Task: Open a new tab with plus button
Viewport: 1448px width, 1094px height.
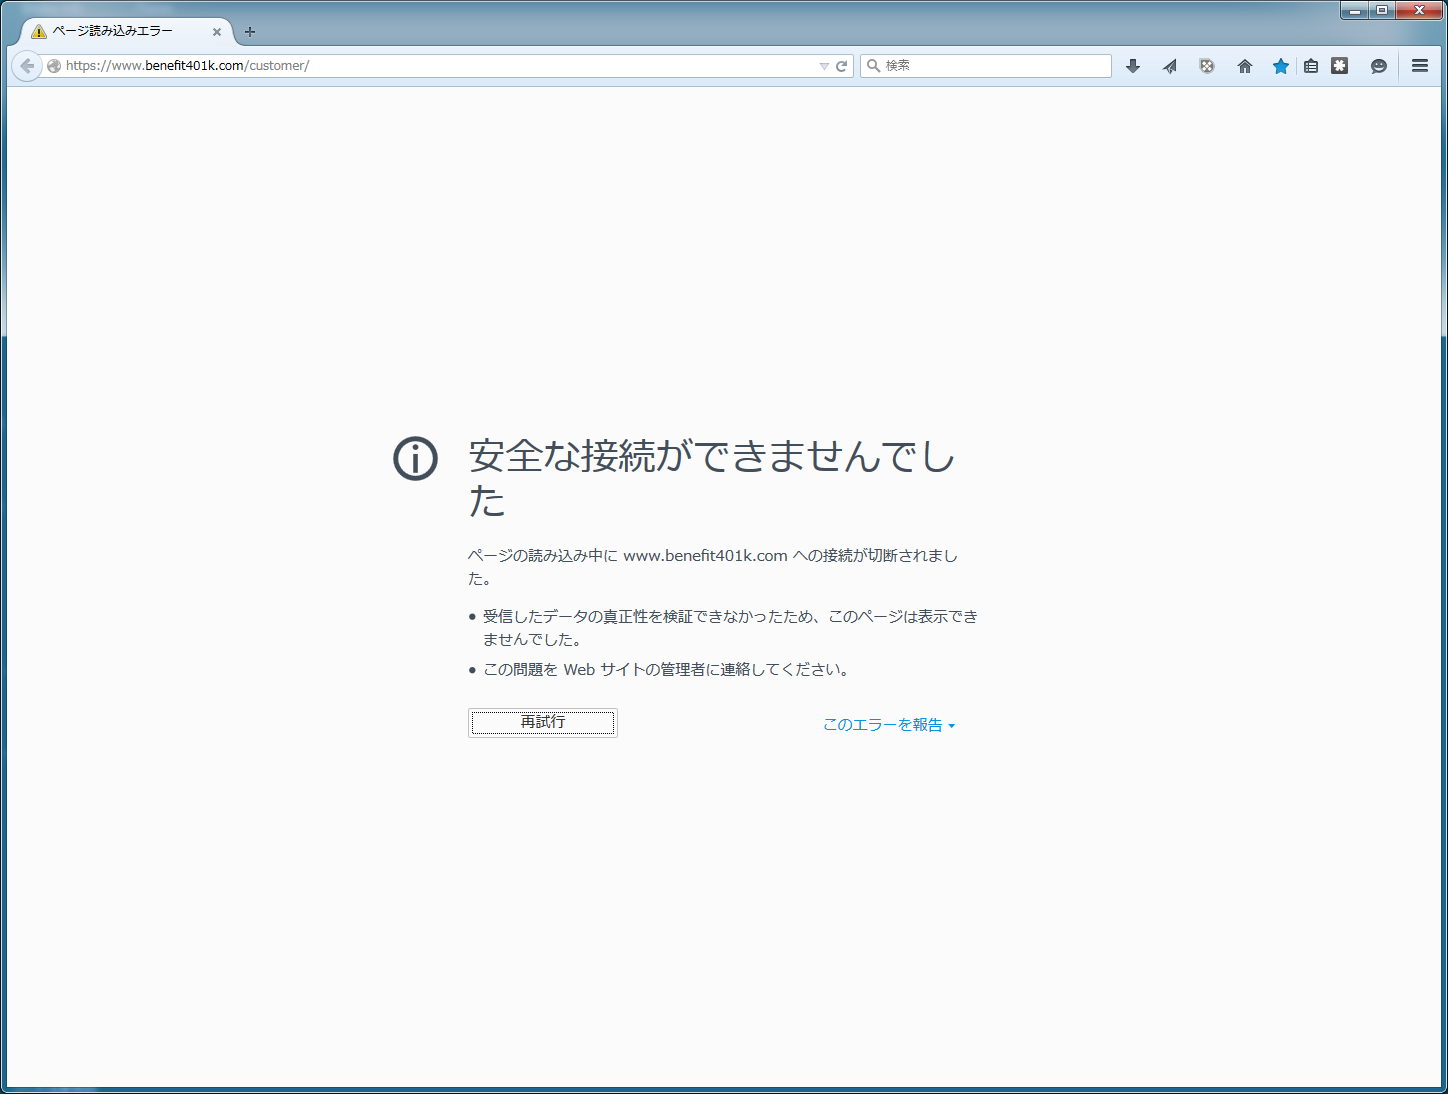Action: (x=250, y=32)
